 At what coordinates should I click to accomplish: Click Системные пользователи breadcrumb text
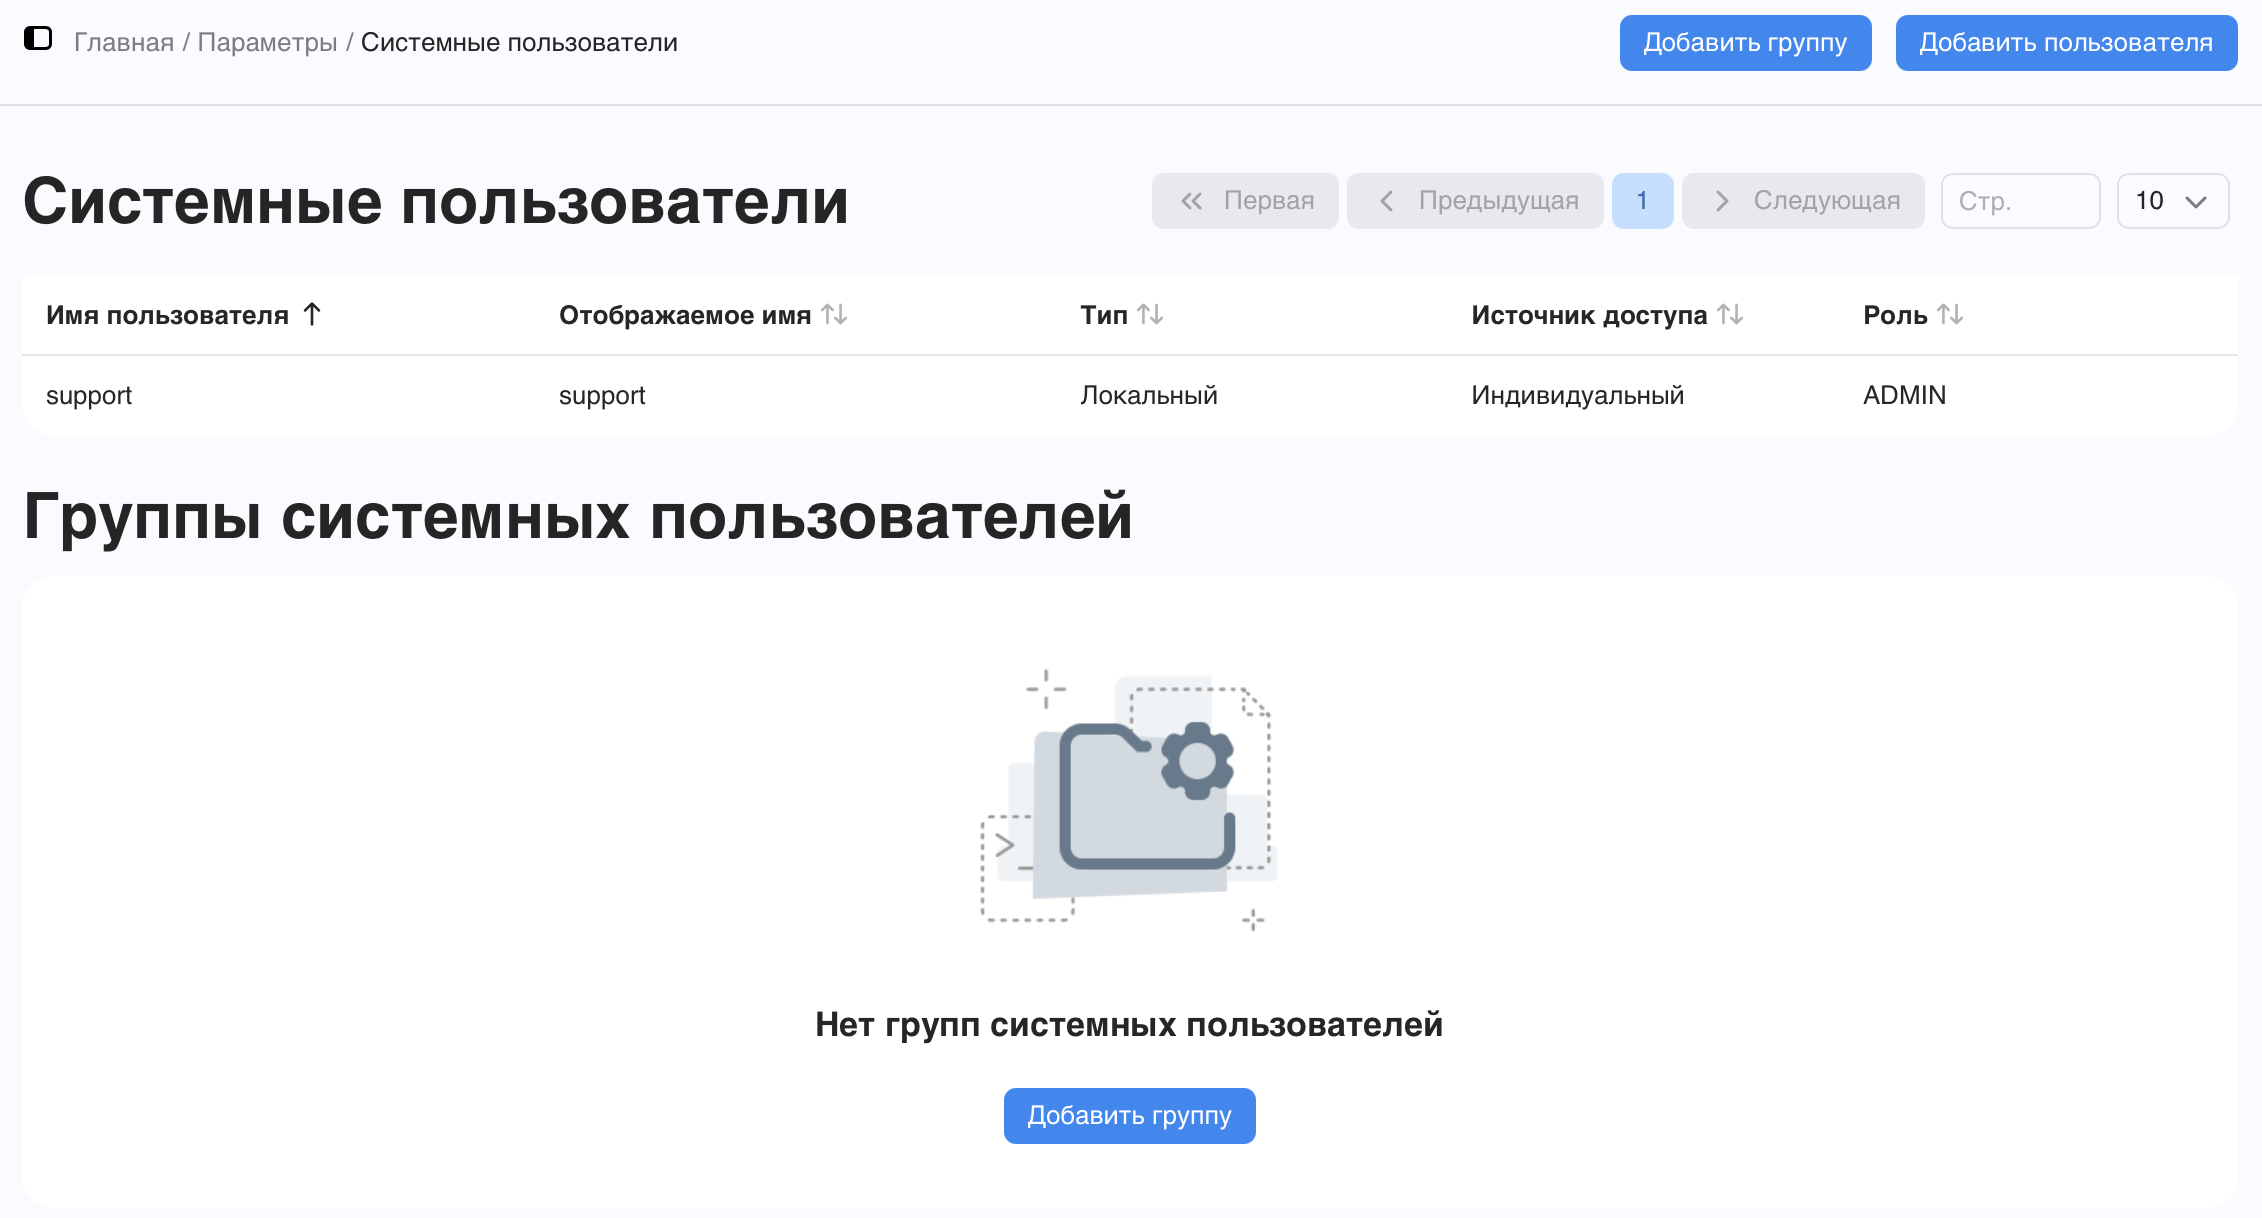519,43
